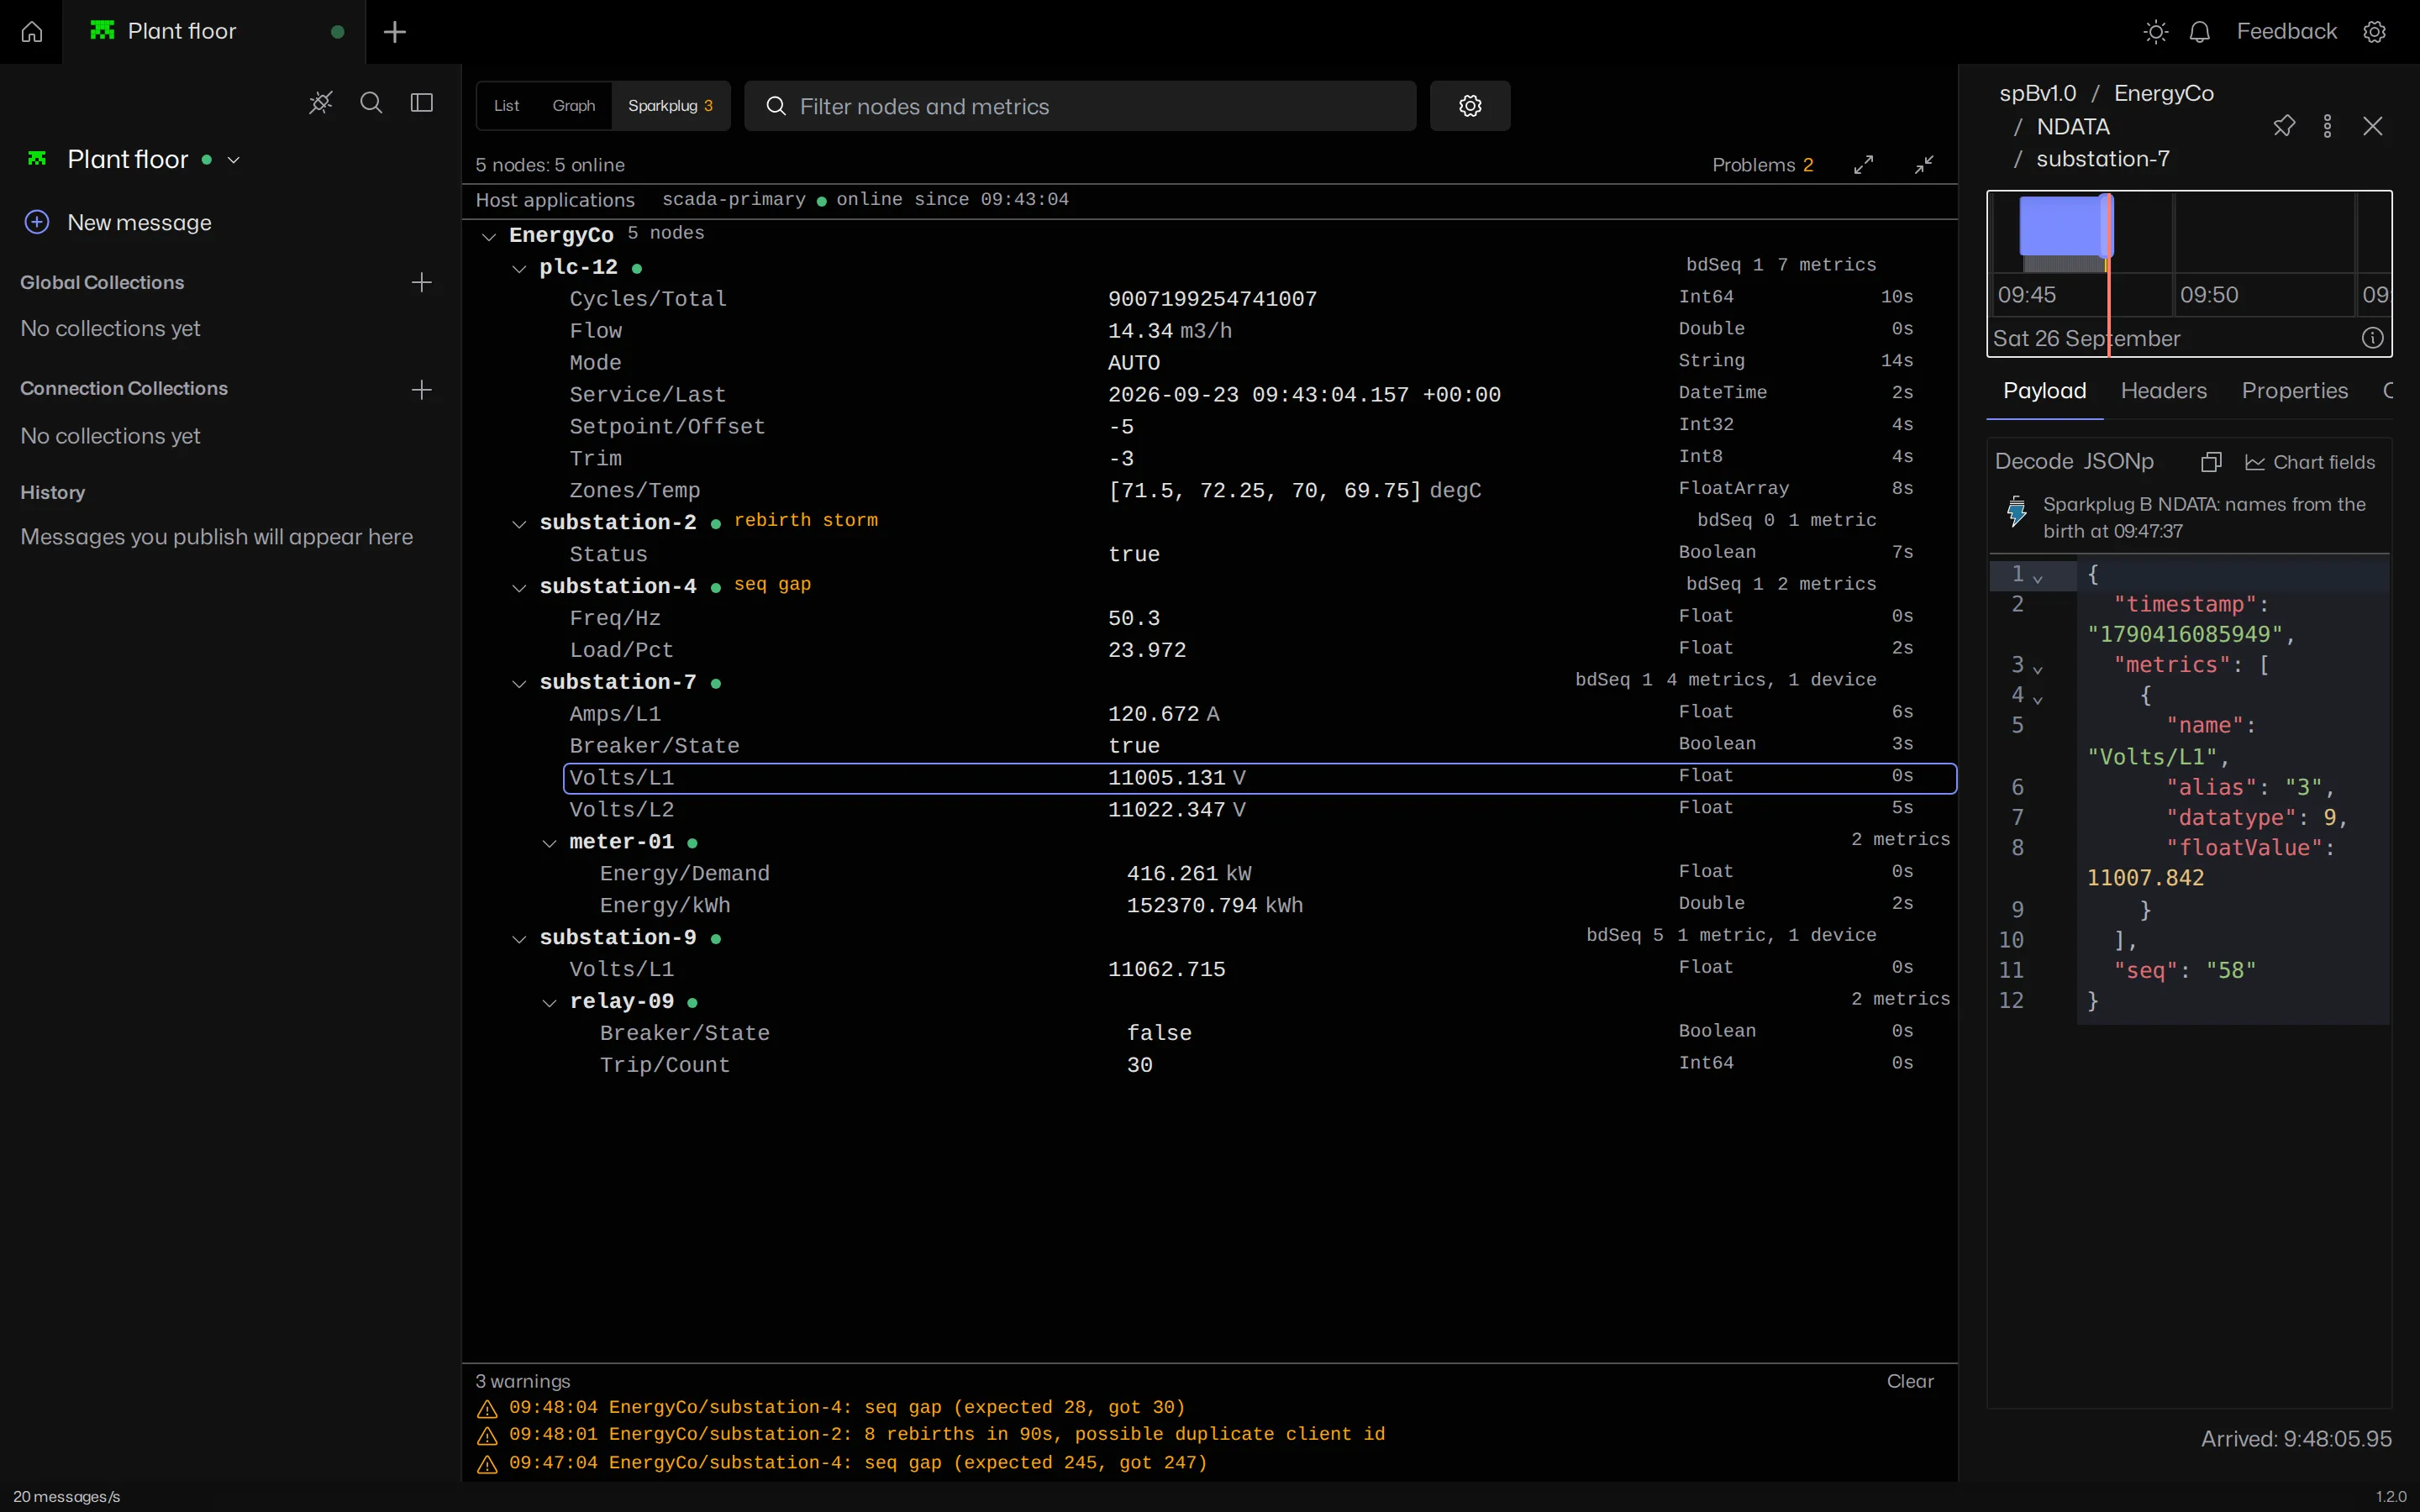Pin the substation-7 message

point(2284,126)
